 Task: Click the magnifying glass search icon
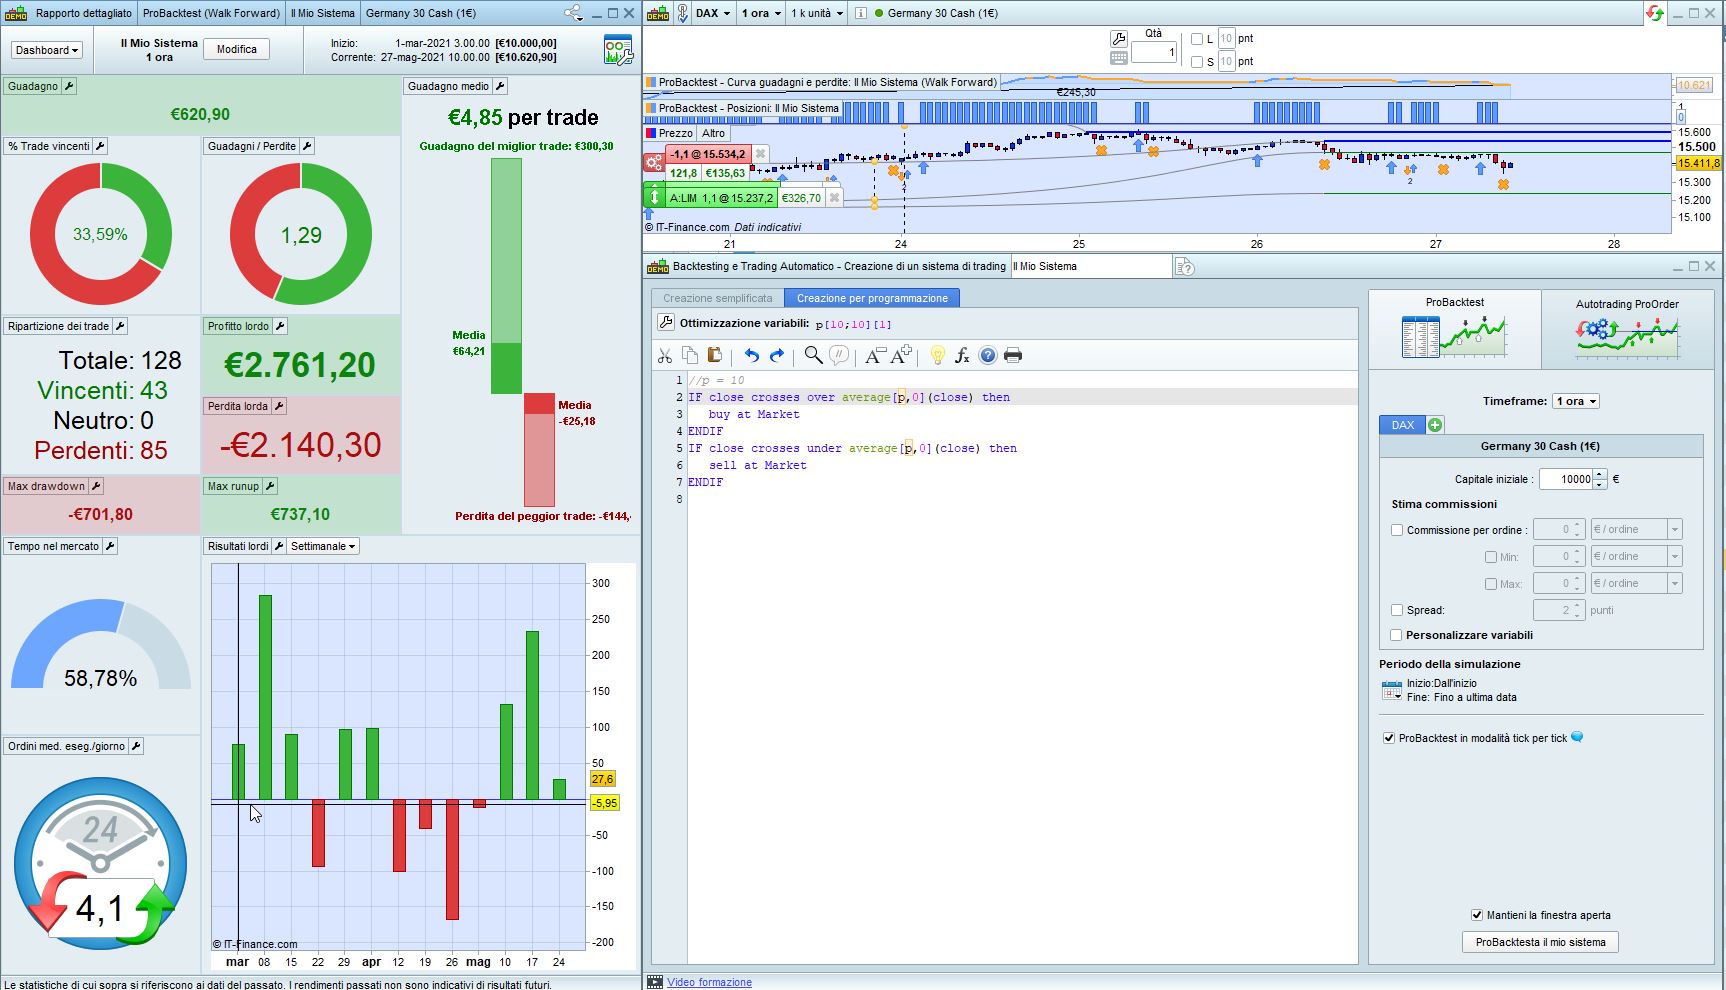[x=813, y=356]
